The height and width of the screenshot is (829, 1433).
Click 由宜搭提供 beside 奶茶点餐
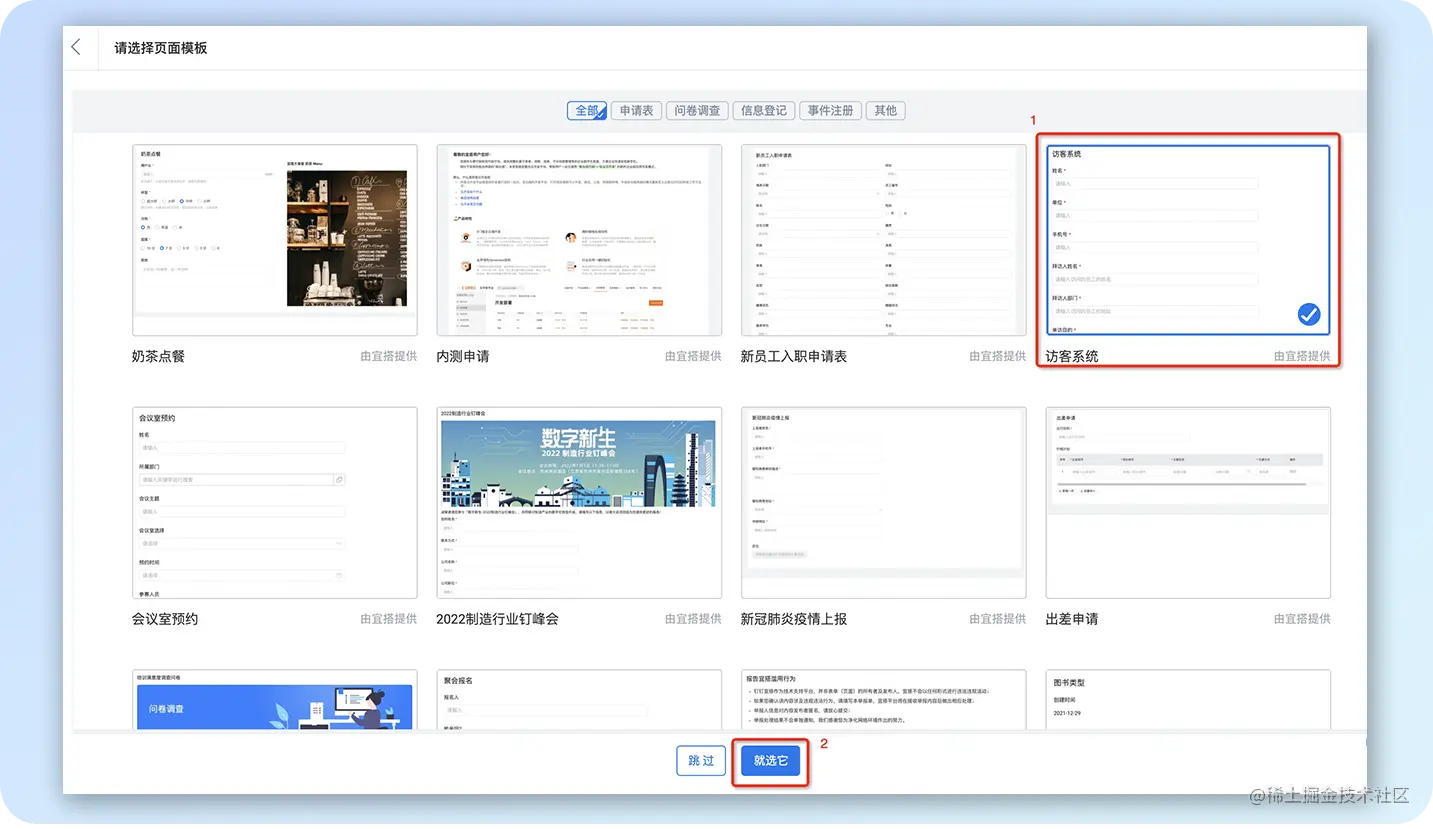click(389, 356)
